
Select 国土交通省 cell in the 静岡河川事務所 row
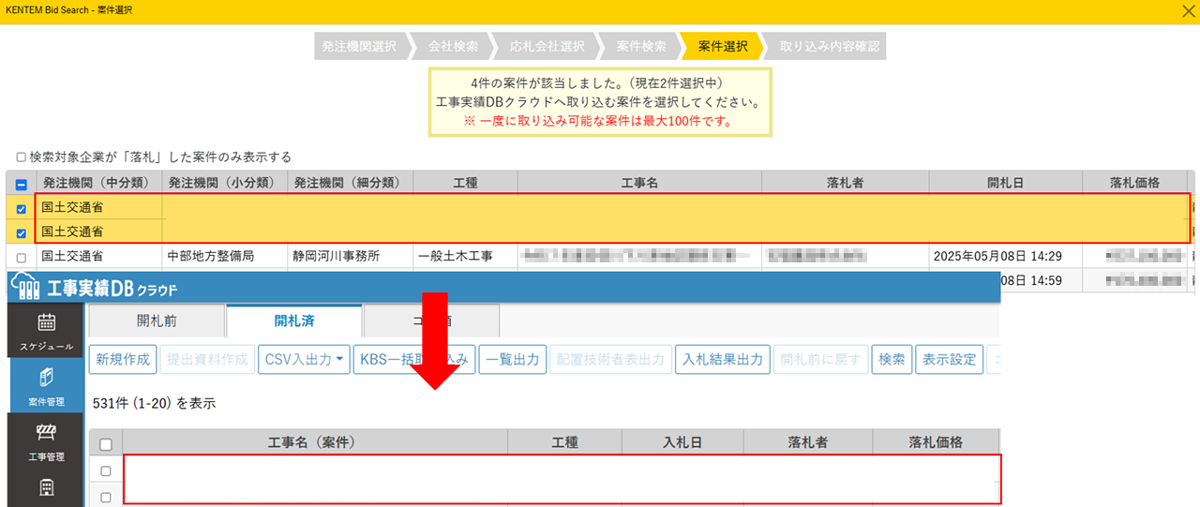97,256
